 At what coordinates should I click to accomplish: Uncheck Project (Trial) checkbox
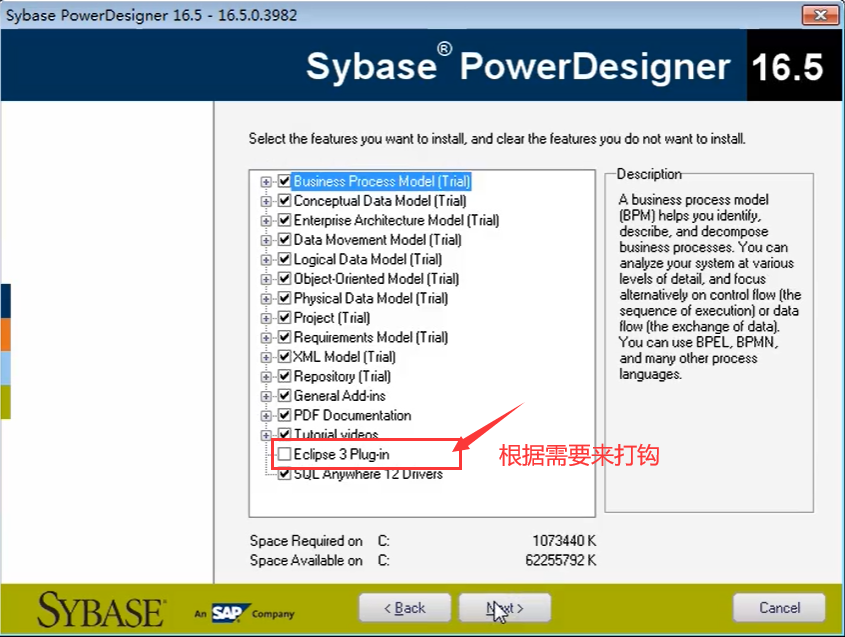point(285,318)
